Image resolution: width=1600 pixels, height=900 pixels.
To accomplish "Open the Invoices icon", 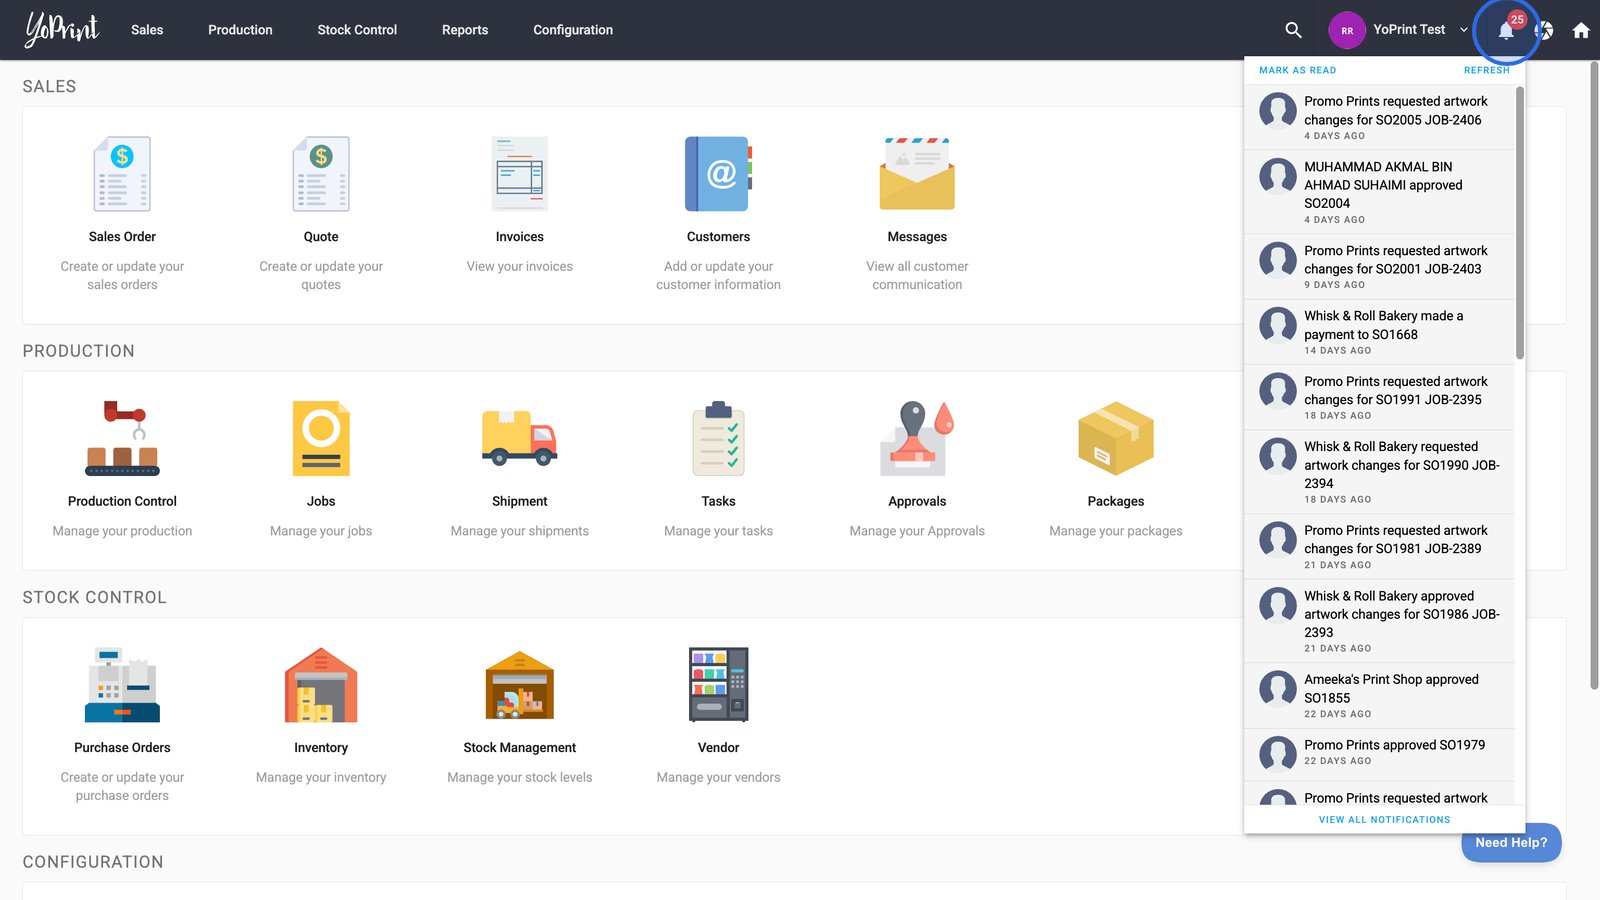I will [x=519, y=174].
